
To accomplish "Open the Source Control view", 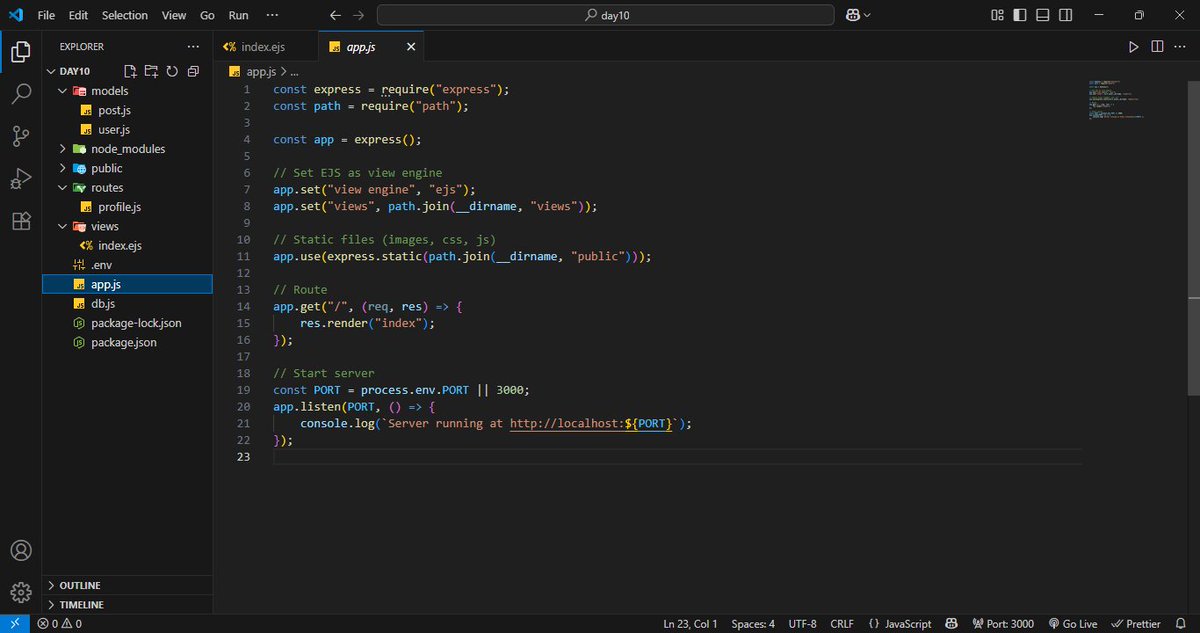I will coord(20,137).
